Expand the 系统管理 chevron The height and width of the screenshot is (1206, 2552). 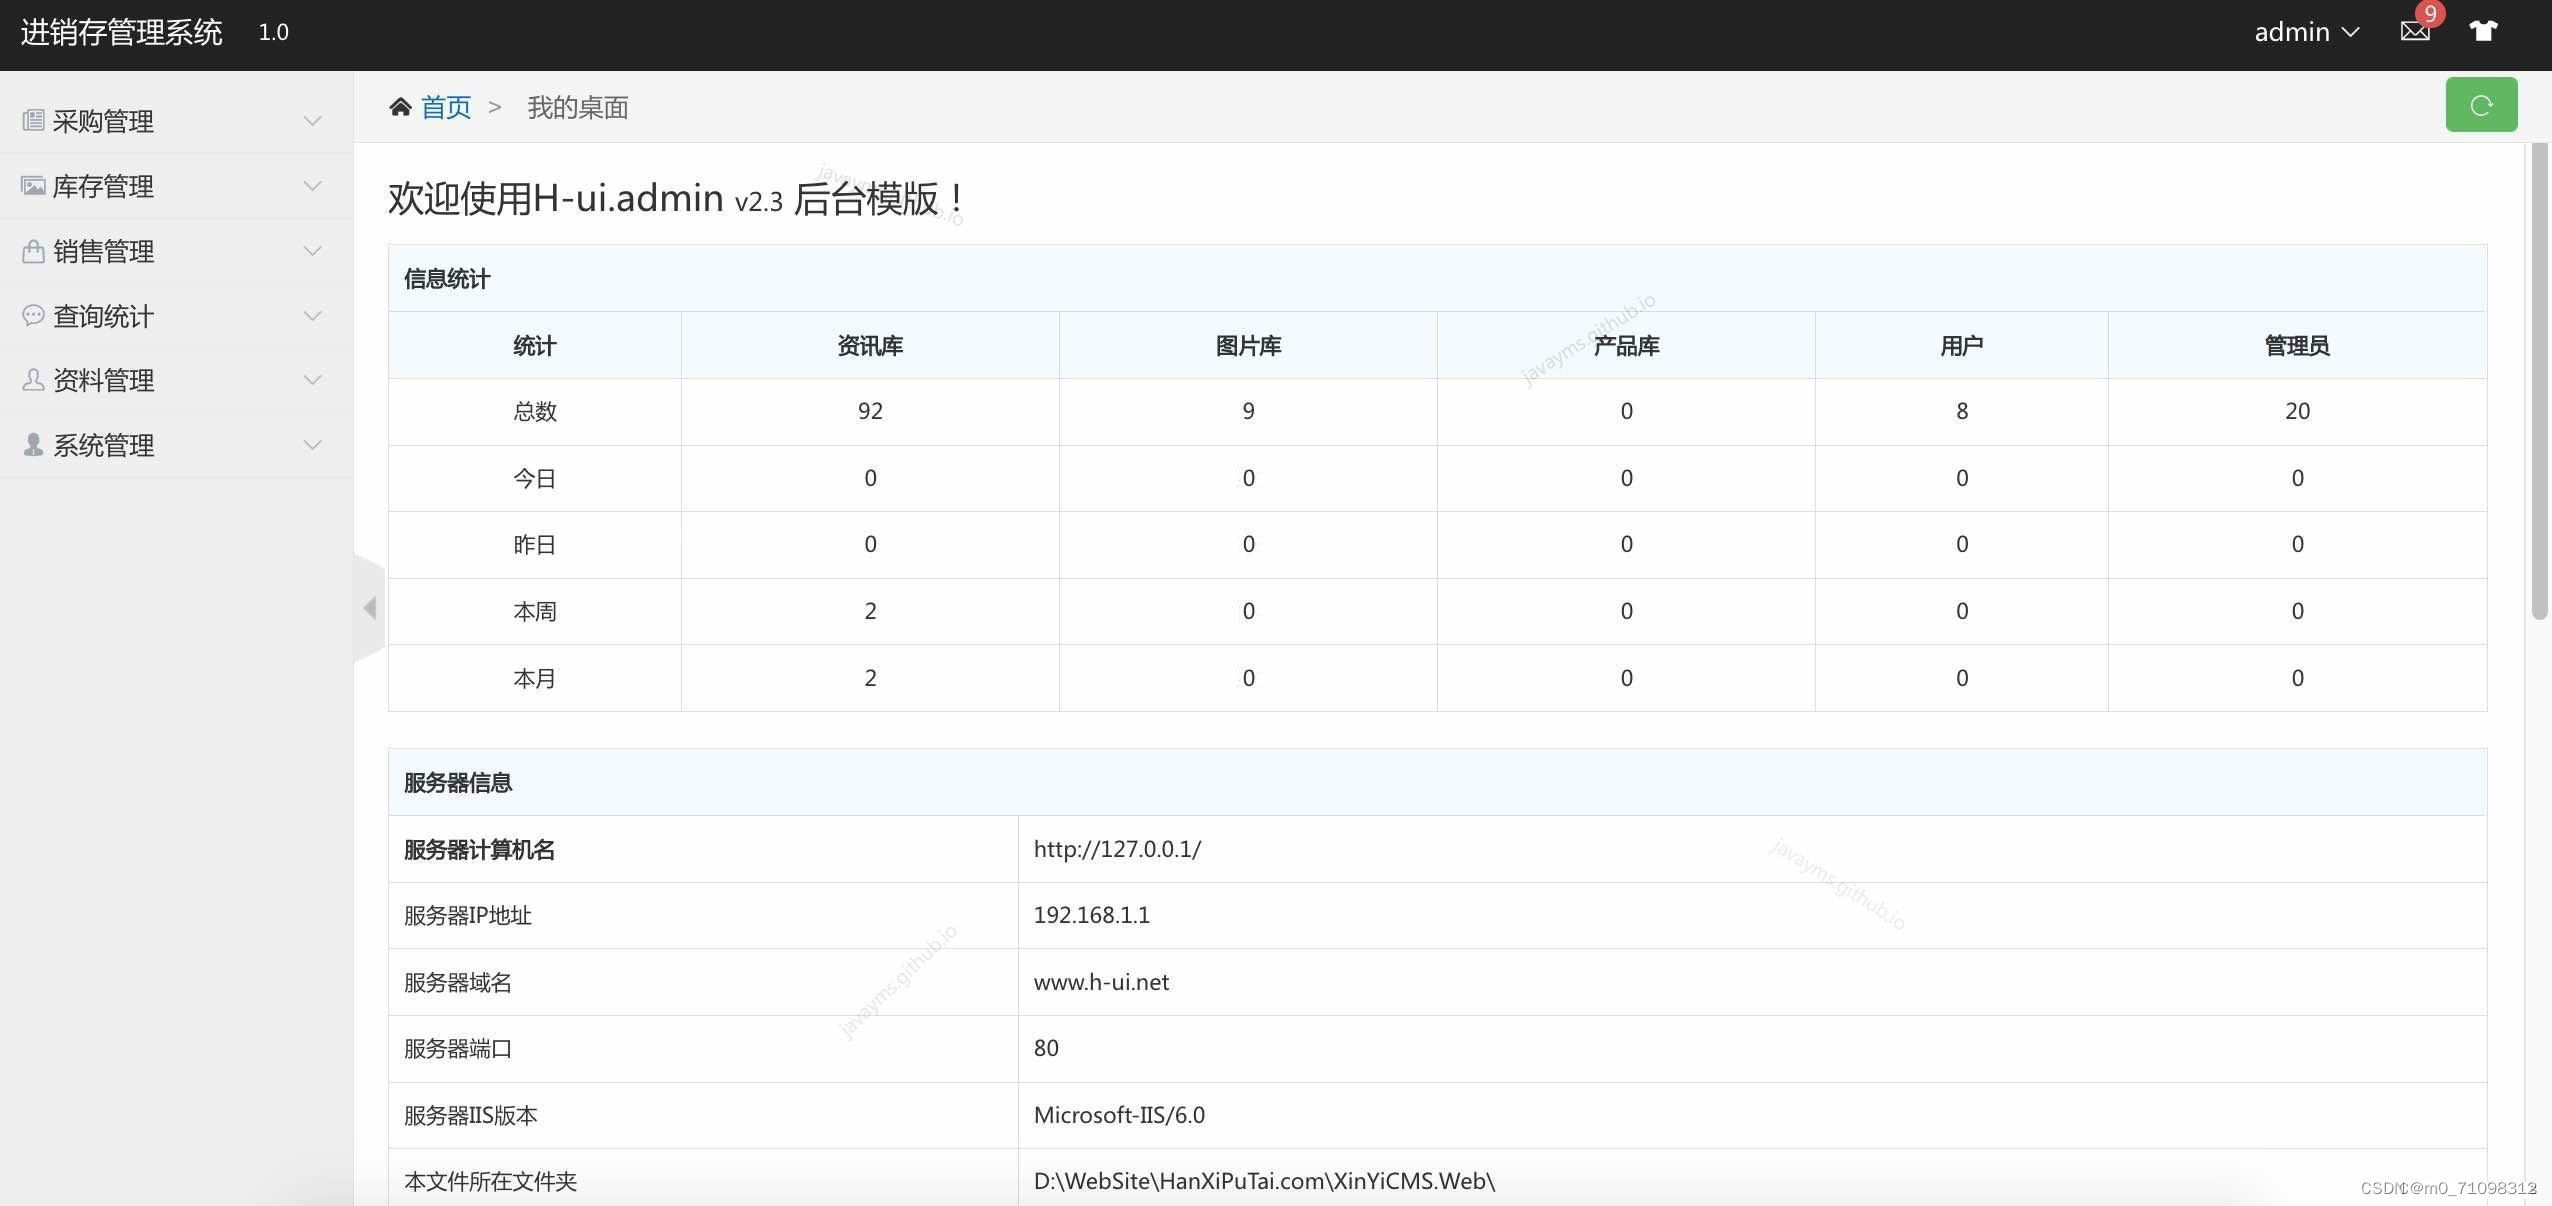click(312, 445)
